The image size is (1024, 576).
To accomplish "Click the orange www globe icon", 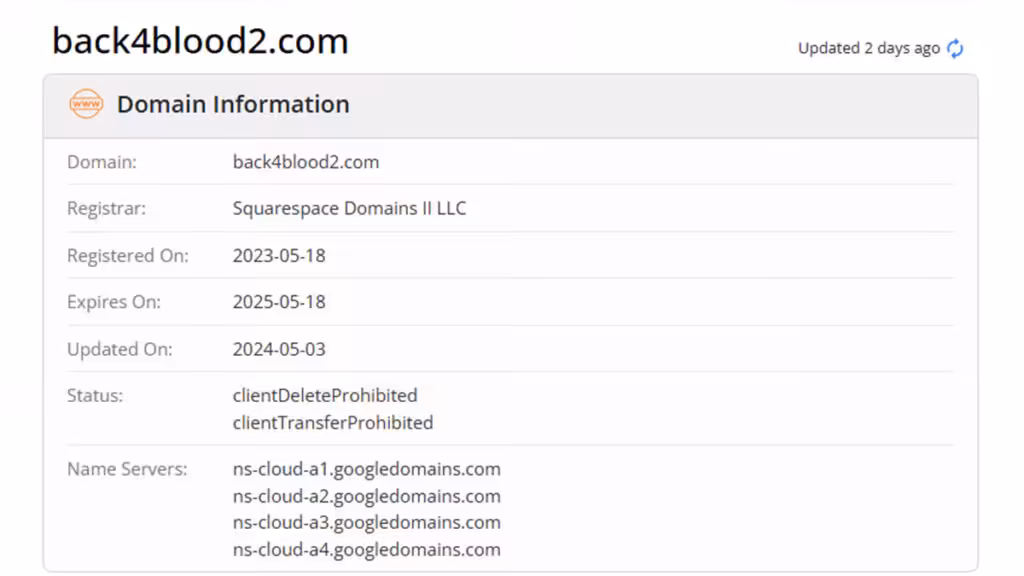I will (86, 104).
